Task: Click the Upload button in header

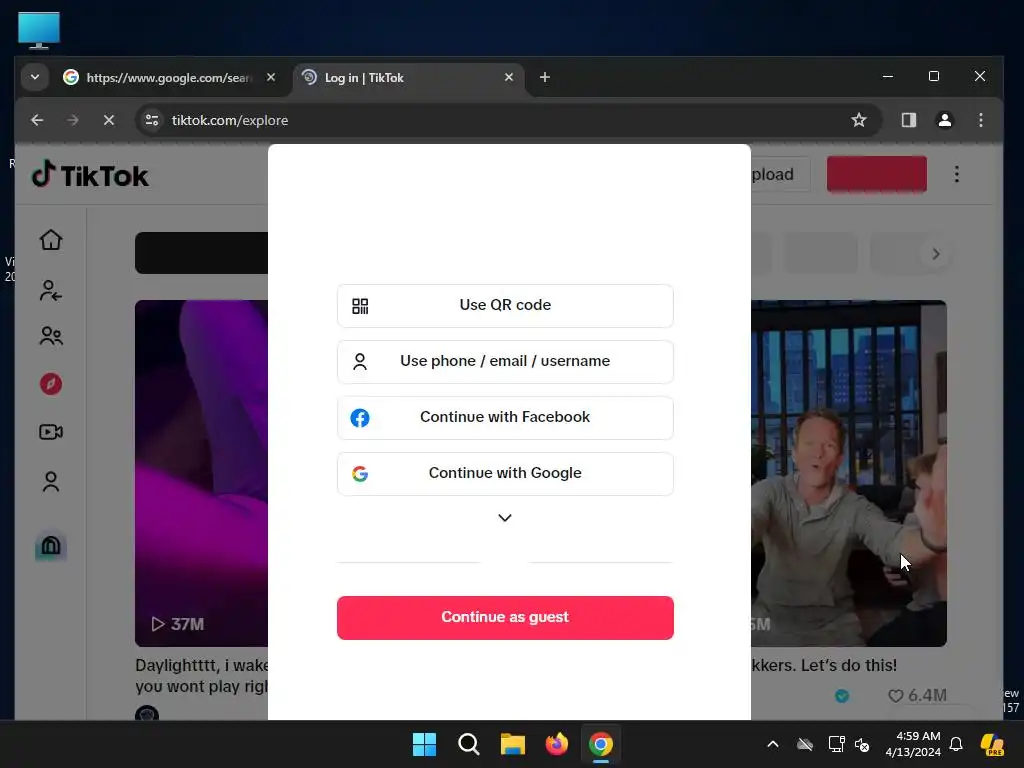Action: tap(780, 174)
